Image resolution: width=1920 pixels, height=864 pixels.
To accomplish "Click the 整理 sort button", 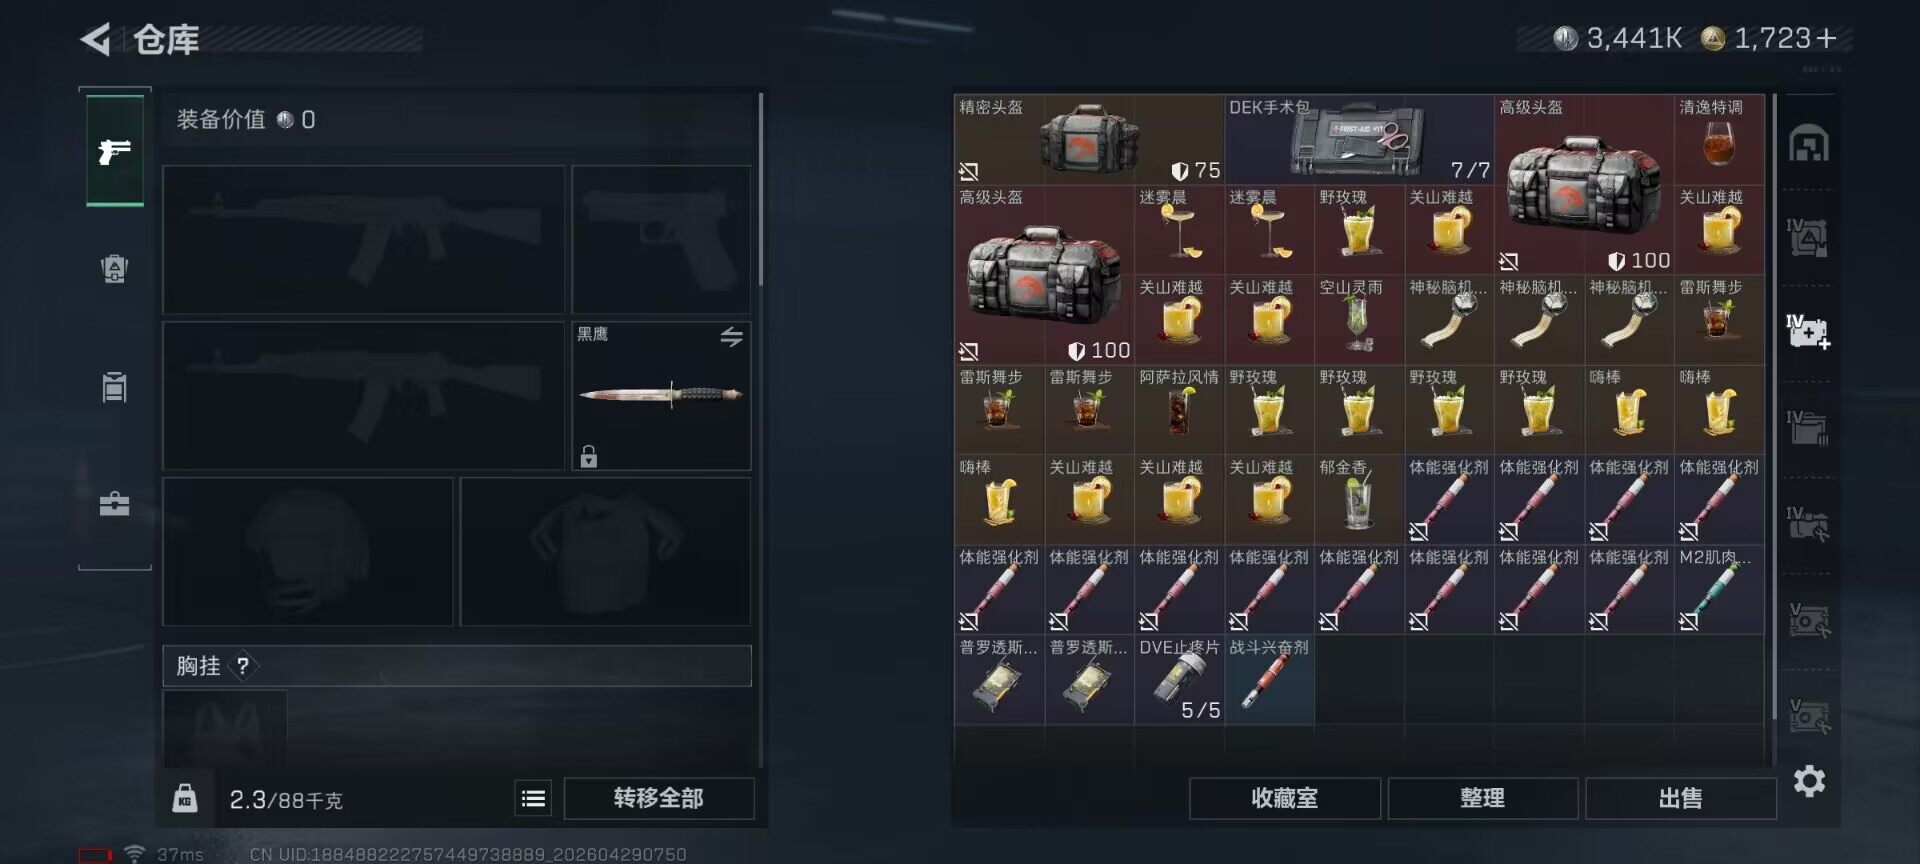I will click(1483, 798).
